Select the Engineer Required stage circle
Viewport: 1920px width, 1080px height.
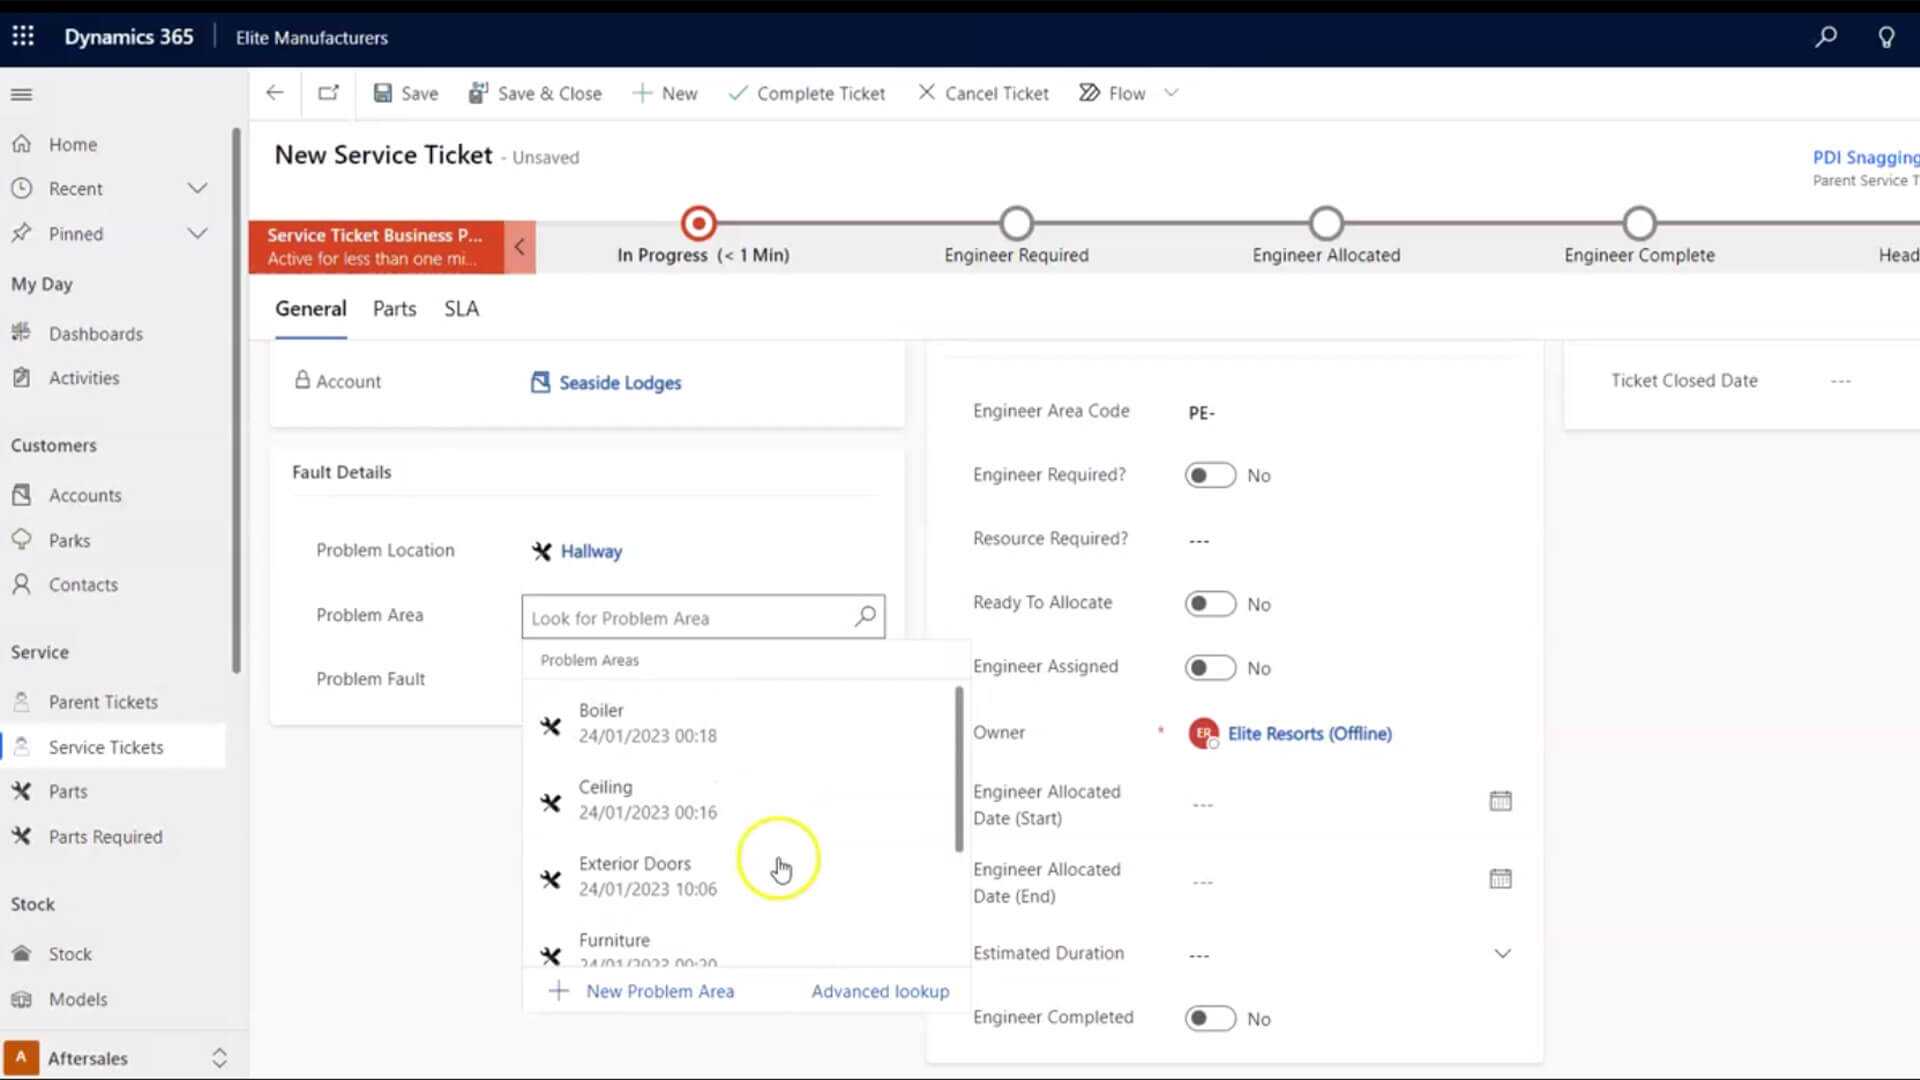pyautogui.click(x=1016, y=223)
